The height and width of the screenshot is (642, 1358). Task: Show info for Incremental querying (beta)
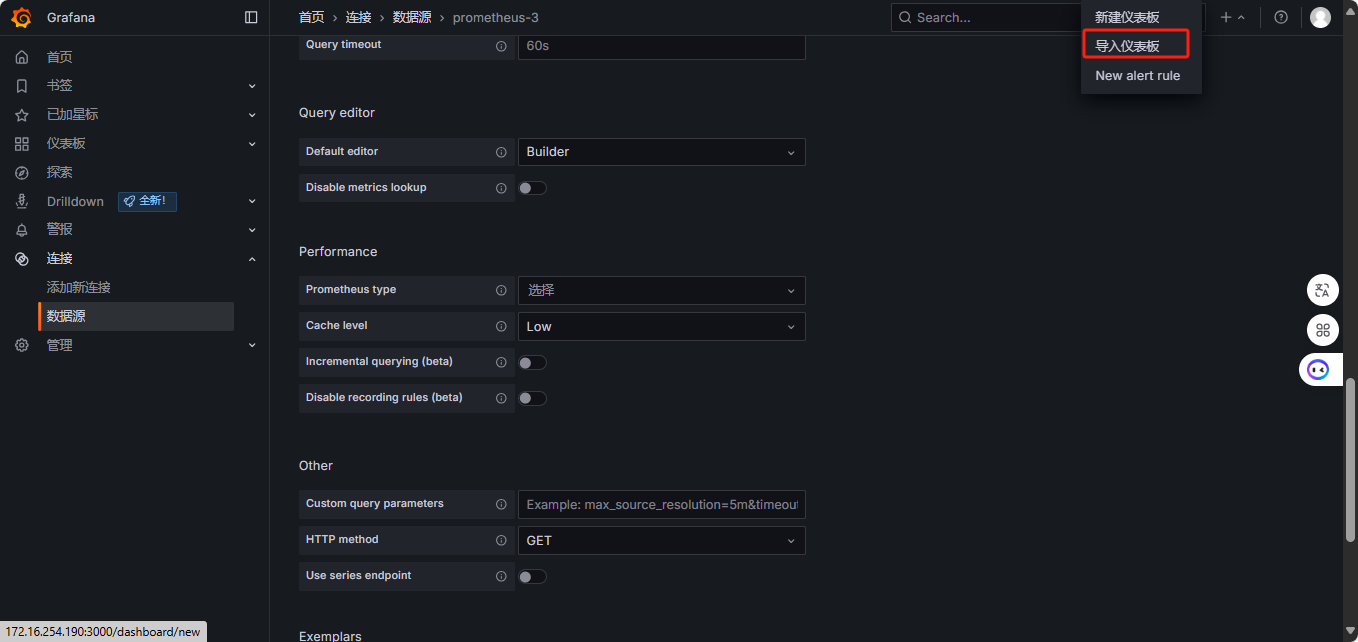click(501, 362)
